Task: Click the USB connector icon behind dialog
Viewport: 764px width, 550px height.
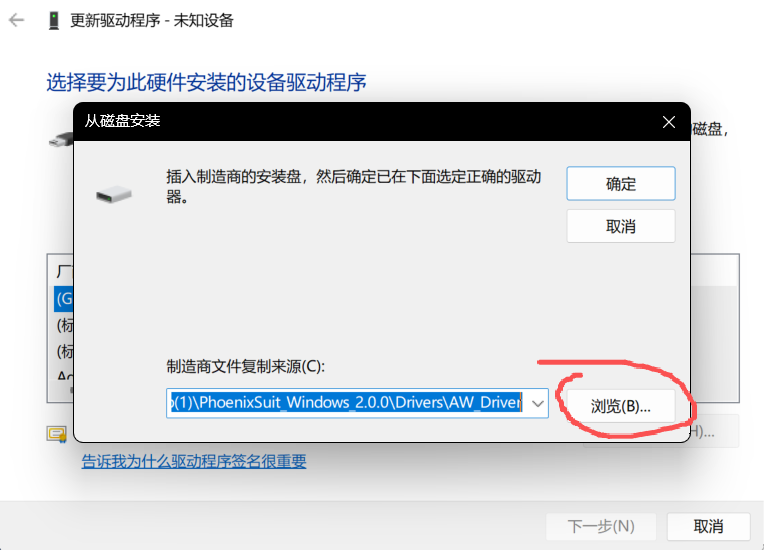Action: (x=61, y=140)
